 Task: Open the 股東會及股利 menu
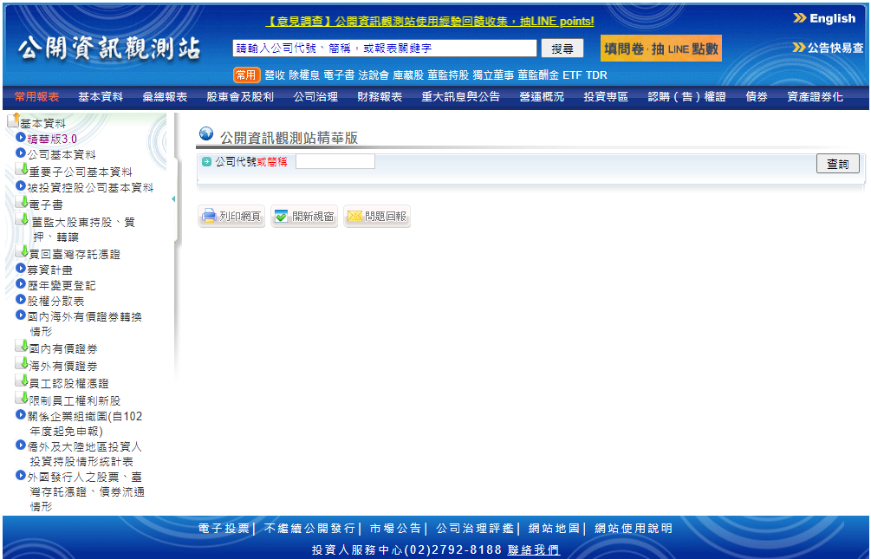pyautogui.click(x=240, y=97)
